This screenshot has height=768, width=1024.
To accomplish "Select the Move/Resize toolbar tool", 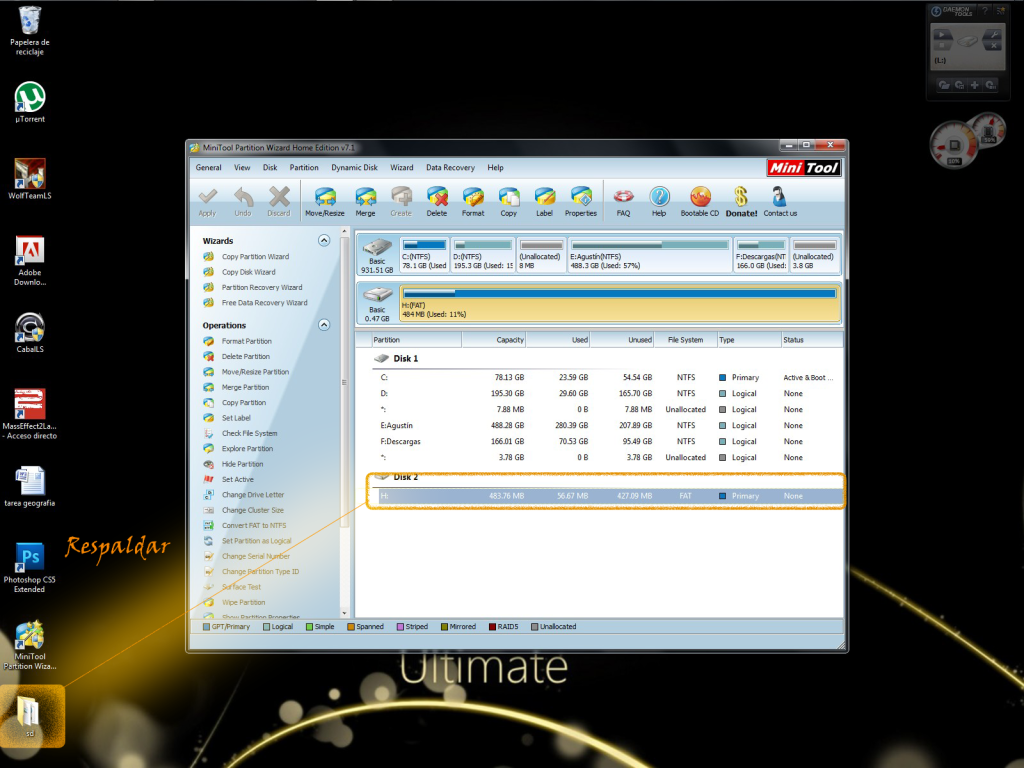I will coord(325,200).
